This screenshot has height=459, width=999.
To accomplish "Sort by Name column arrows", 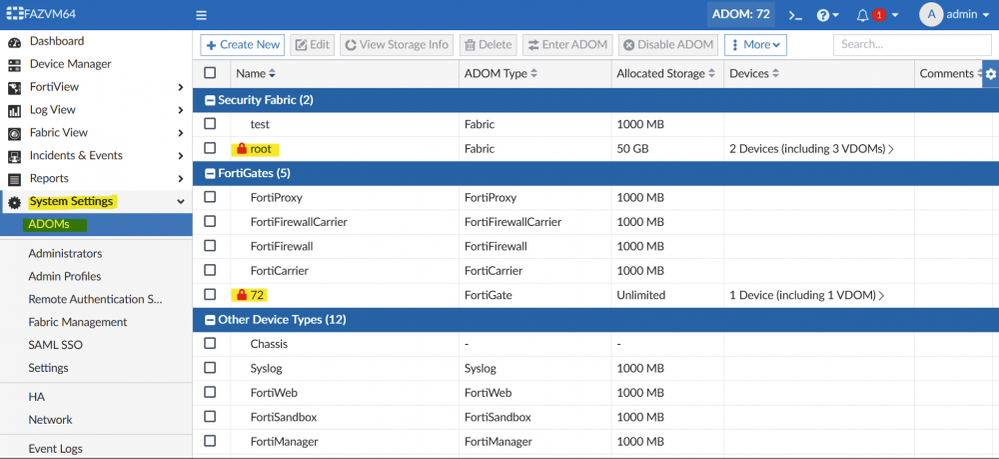I will tap(272, 74).
